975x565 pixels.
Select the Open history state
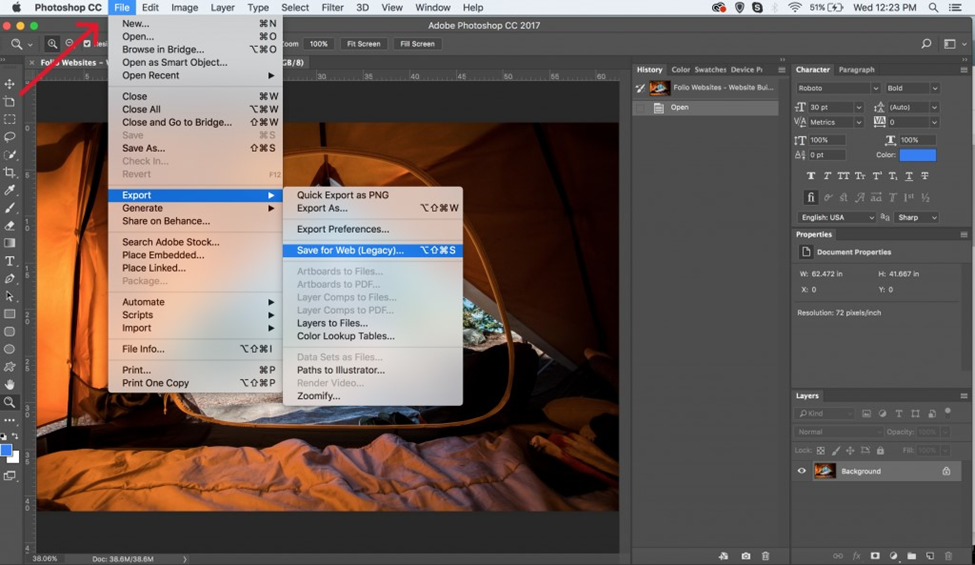click(679, 107)
